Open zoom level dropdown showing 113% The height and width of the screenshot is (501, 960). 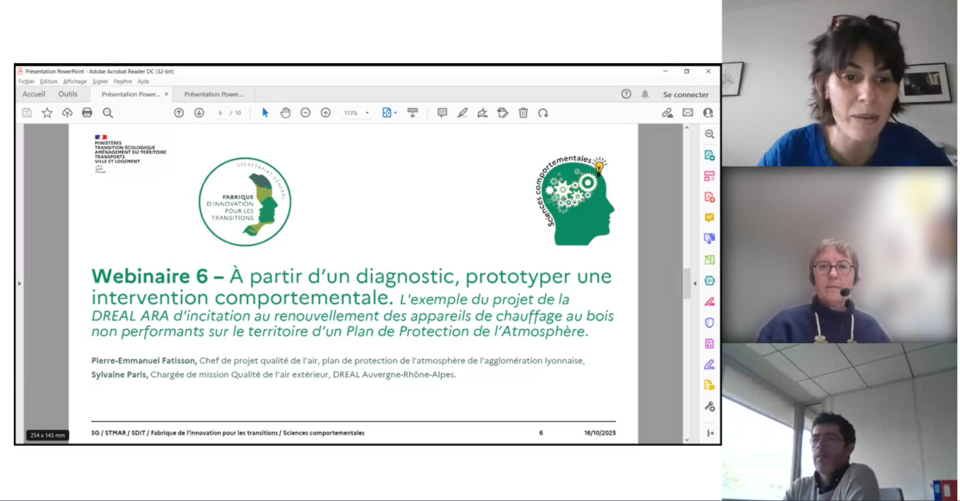pyautogui.click(x=356, y=113)
